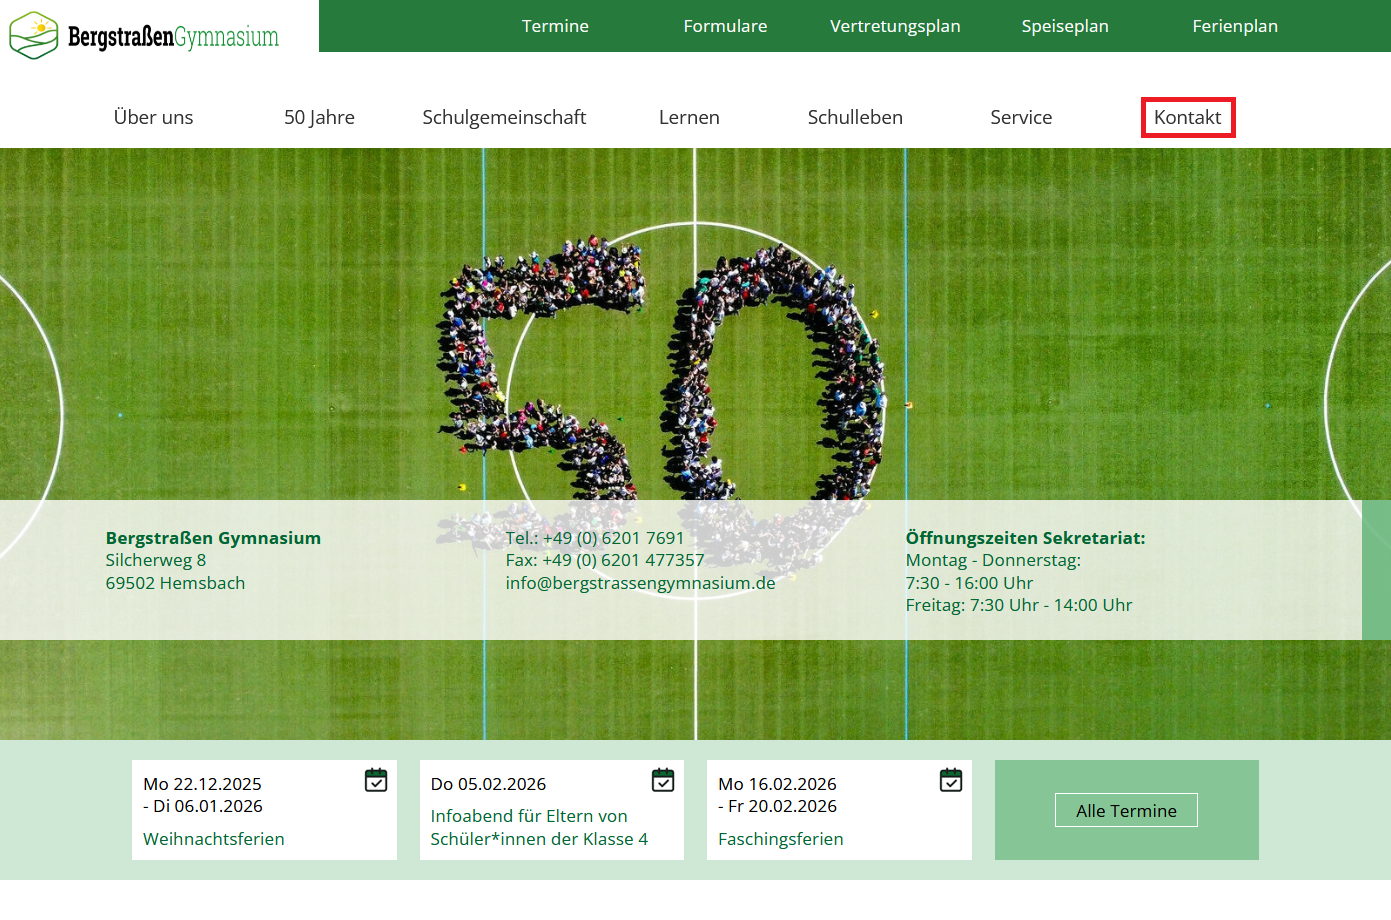Open the Weihnachtsferien event link
Image resolution: width=1391 pixels, height=920 pixels.
[x=214, y=839]
